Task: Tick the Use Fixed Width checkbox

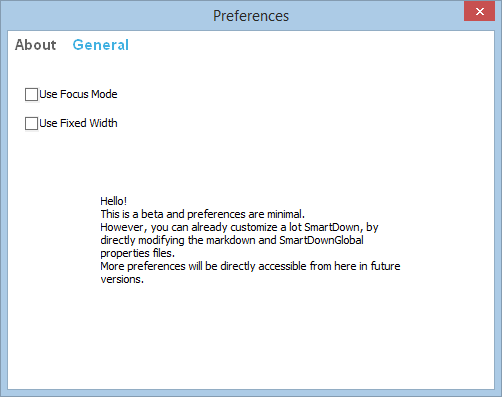Action: (31, 123)
